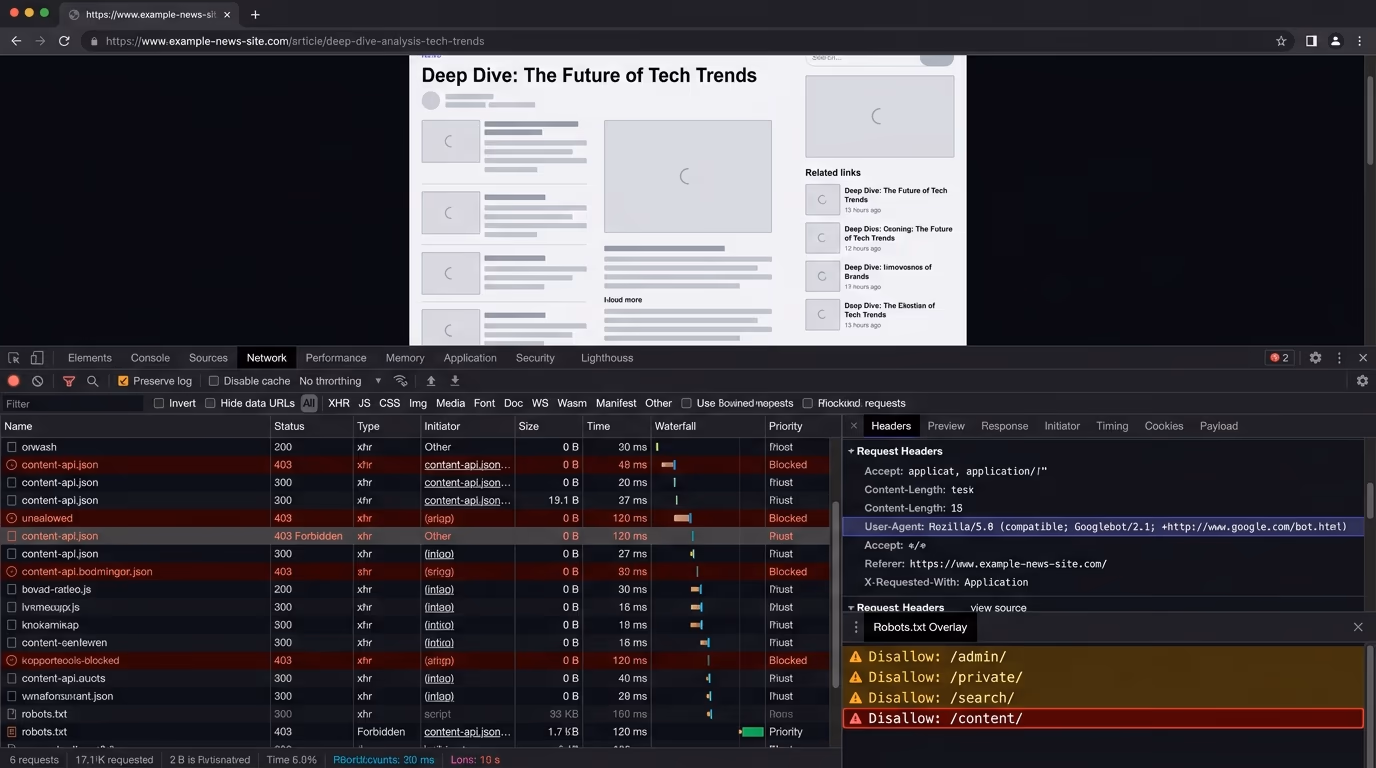
Task: Click the red error count badge
Action: point(1279,358)
